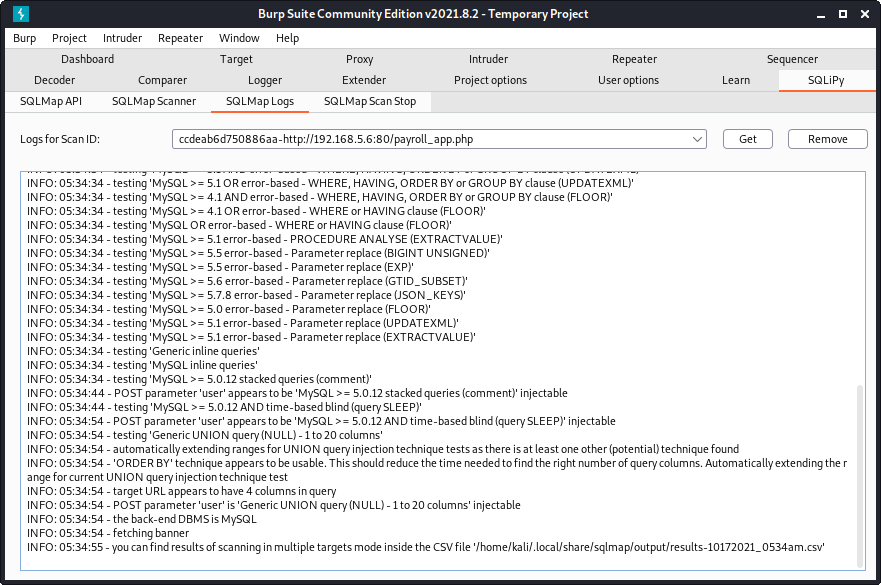Maximize the Burp Suite window
The image size is (881, 585).
843,14
